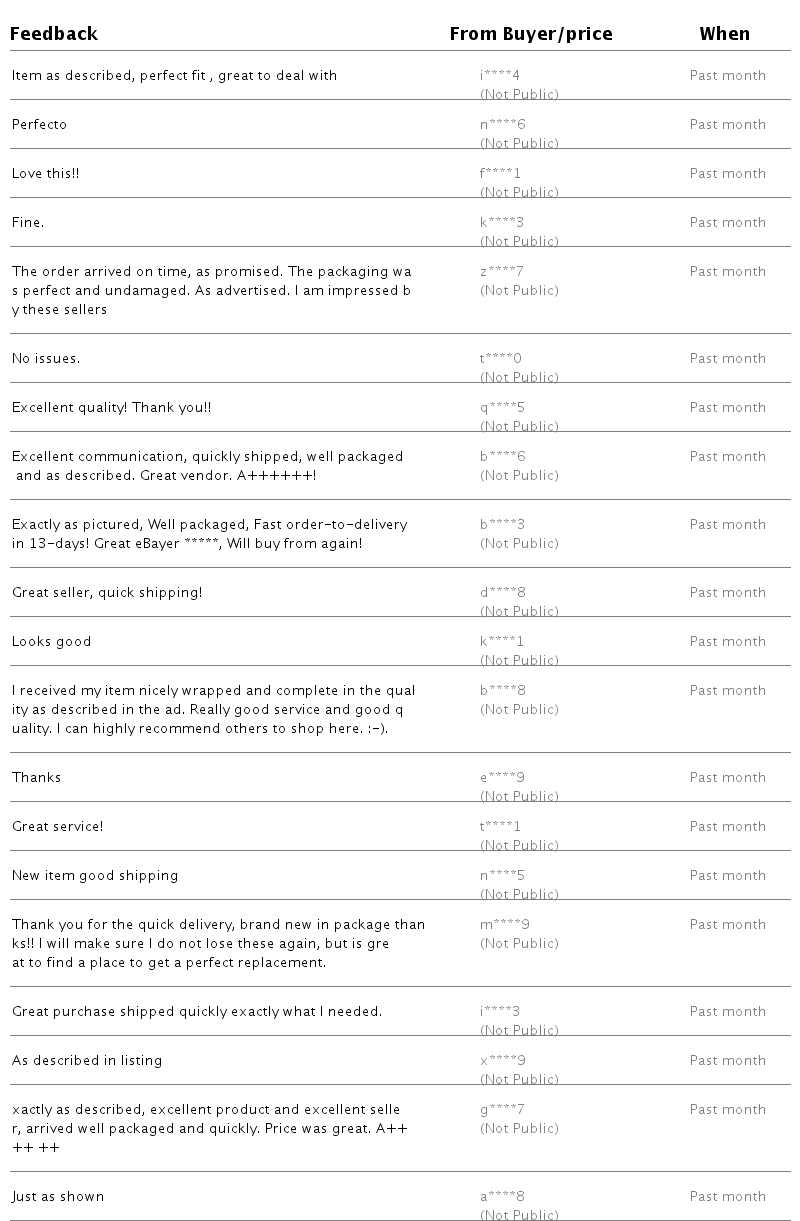Click the From Buyer/price column header
This screenshot has width=800, height=1221.
pyautogui.click(x=531, y=34)
